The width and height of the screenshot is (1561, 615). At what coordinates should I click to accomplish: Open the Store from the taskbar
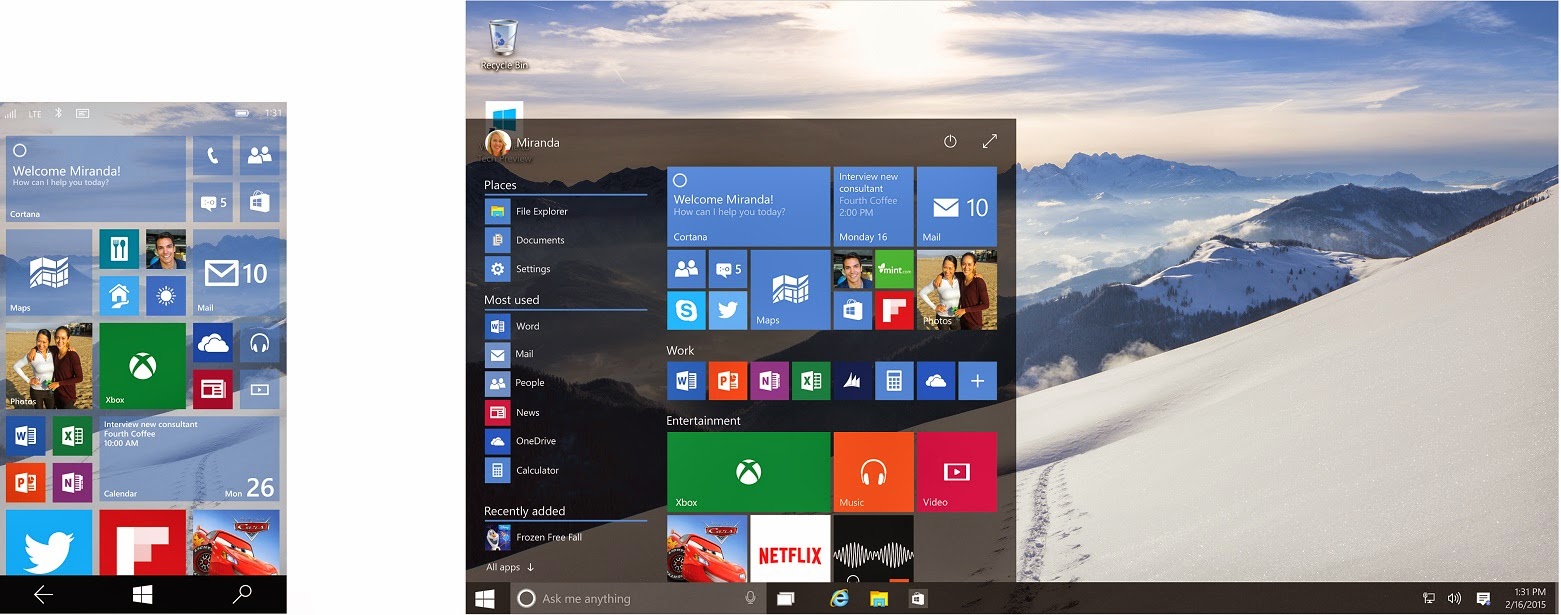pyautogui.click(x=917, y=598)
